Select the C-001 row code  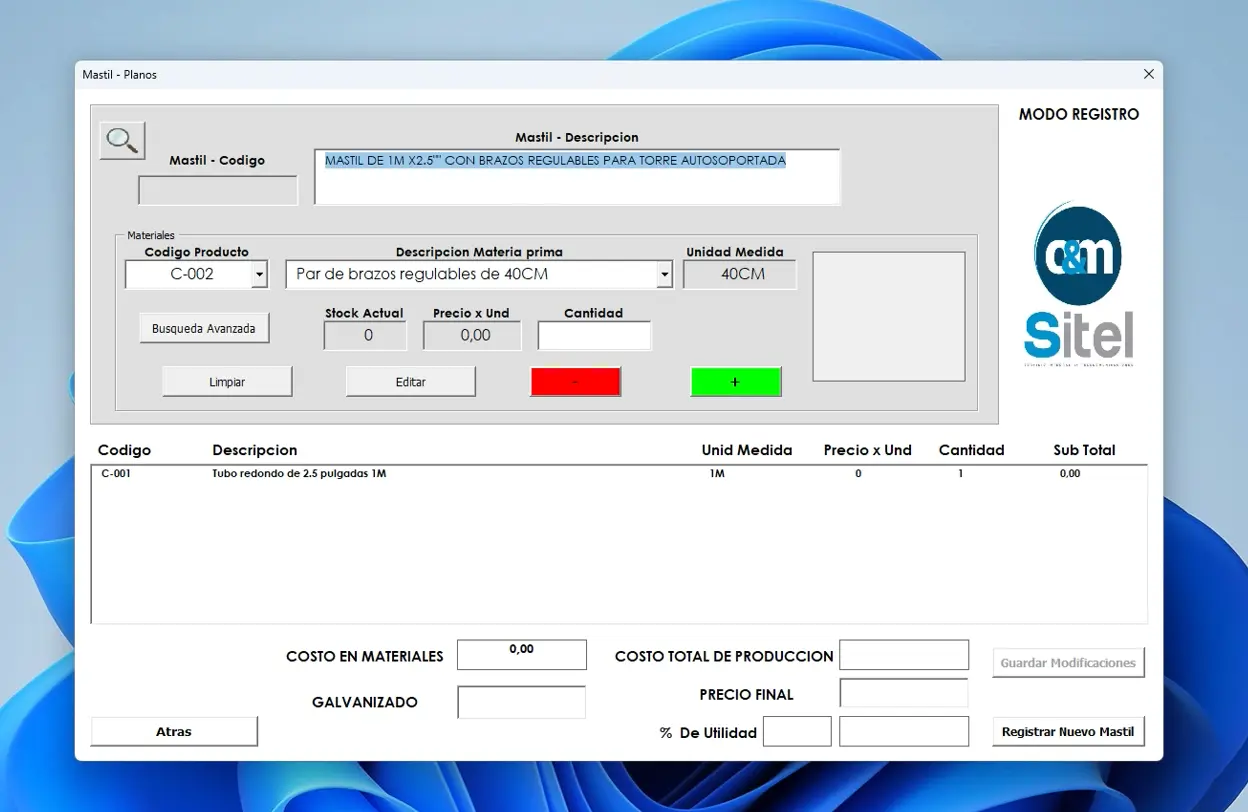(x=116, y=474)
